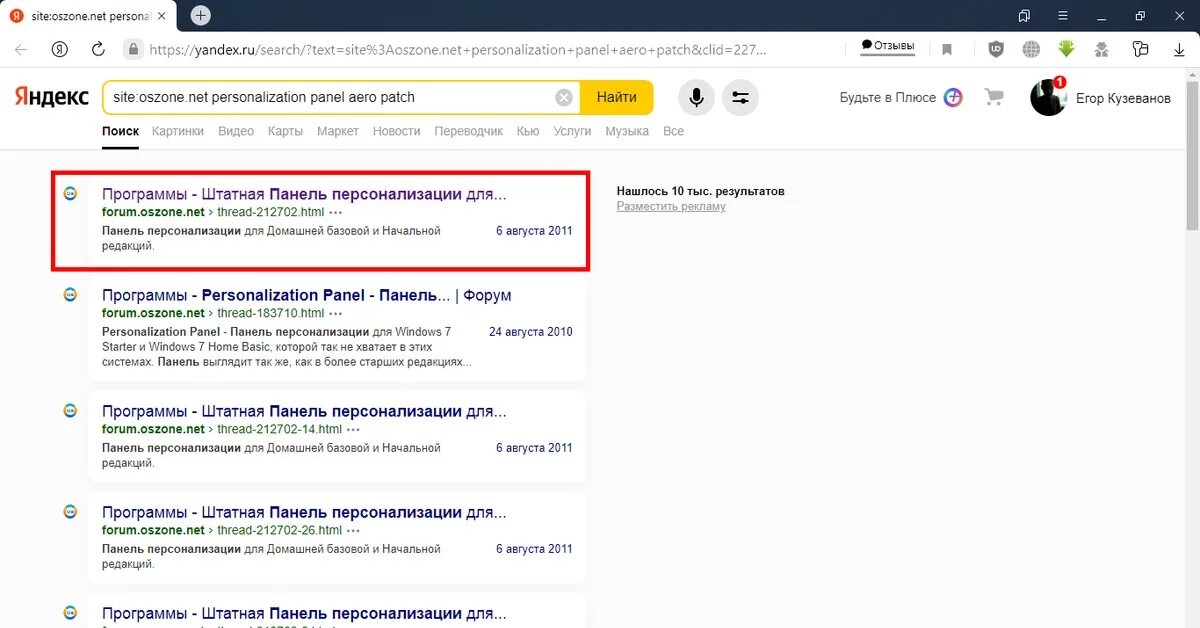Open the Yandex home button beside back arrow
Screen dimensions: 1200x628
coord(60,49)
